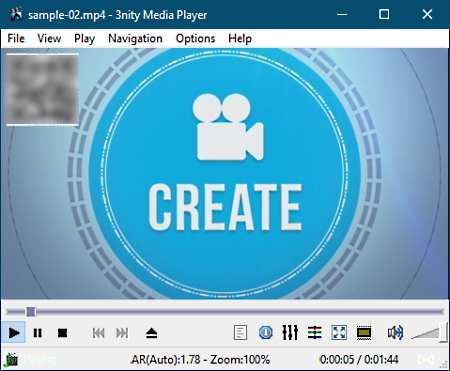Image resolution: width=450 pixels, height=371 pixels.
Task: Show media info with blue 'i' icon
Action: click(x=266, y=332)
